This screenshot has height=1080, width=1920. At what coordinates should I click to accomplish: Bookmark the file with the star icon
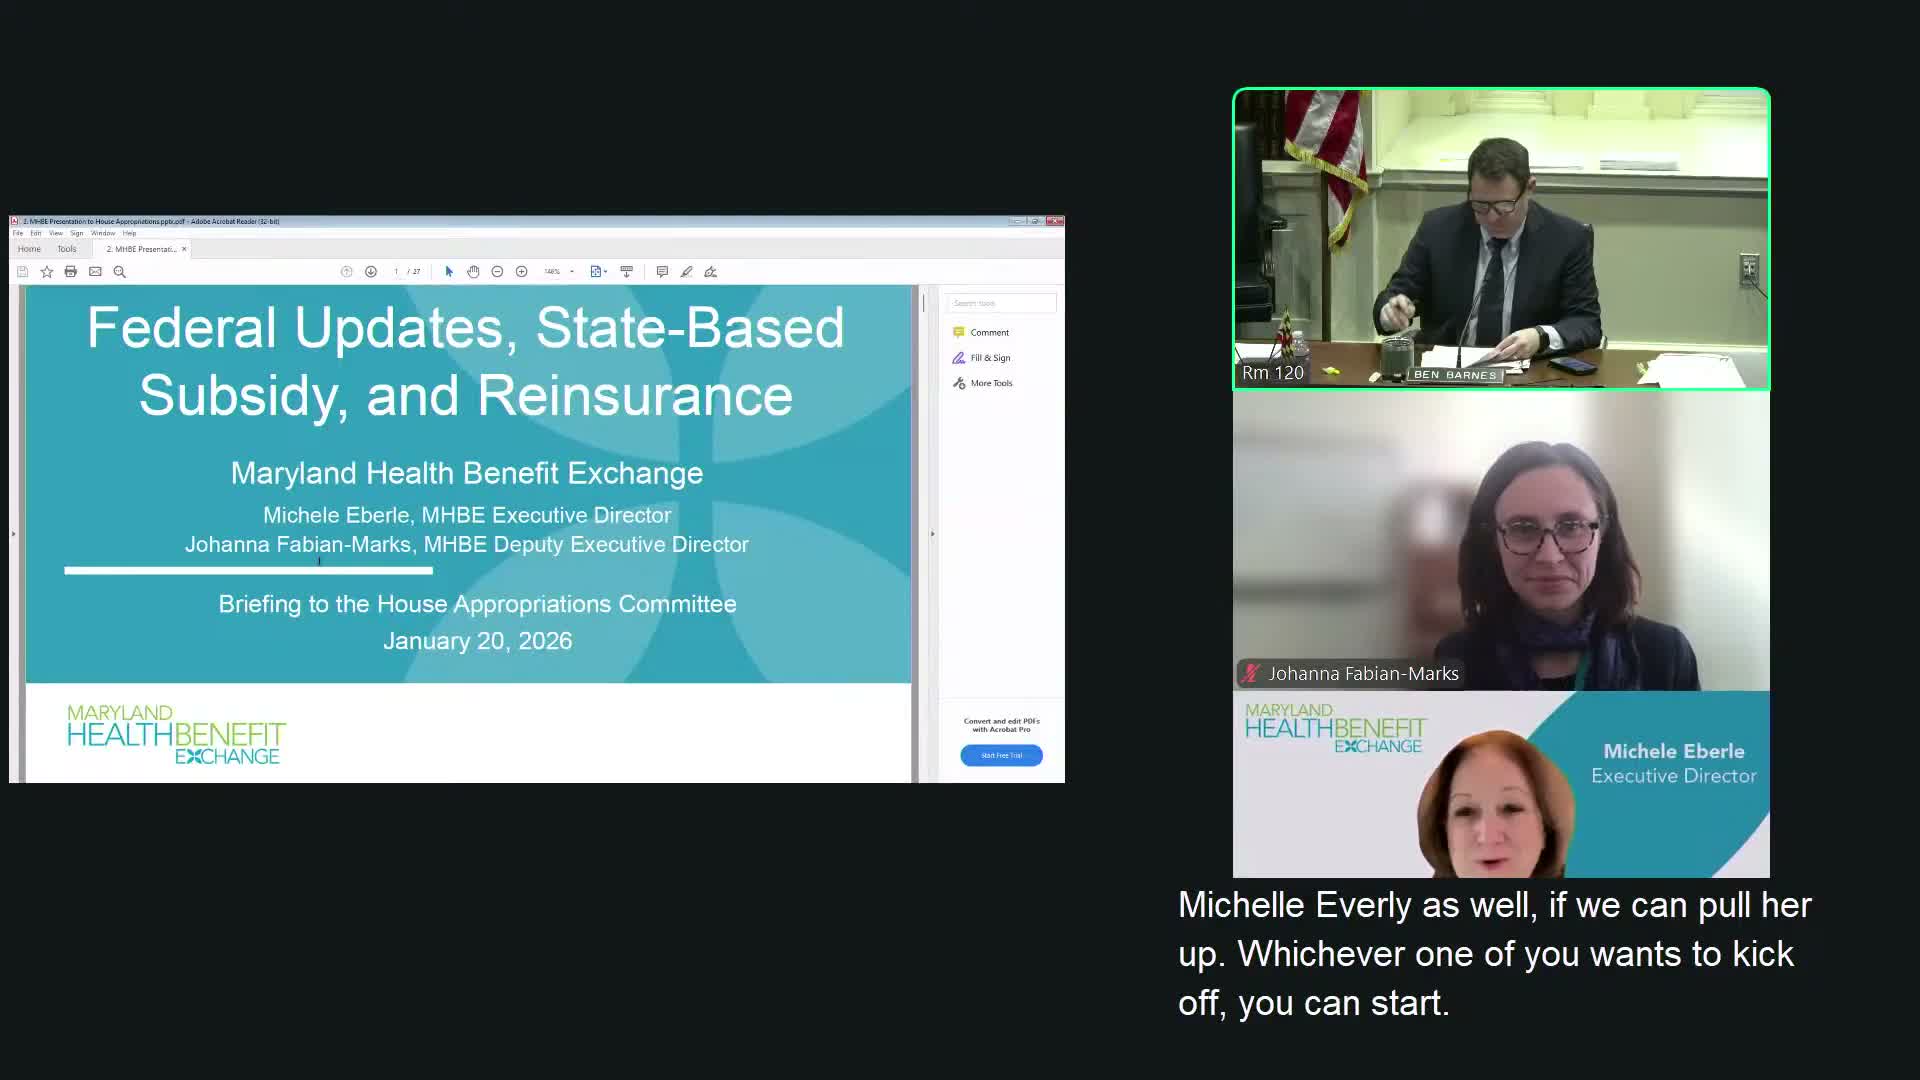[46, 272]
